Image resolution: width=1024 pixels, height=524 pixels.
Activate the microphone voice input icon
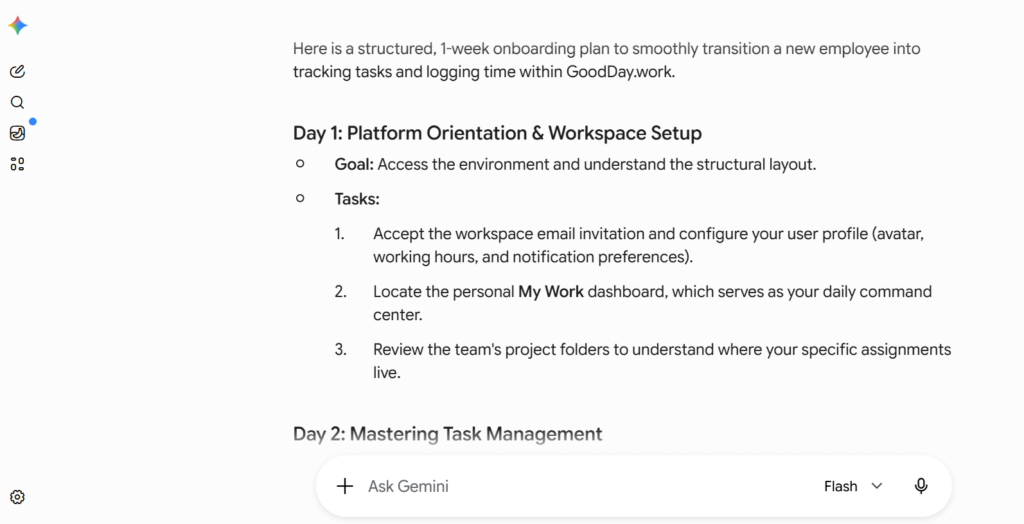(x=921, y=486)
